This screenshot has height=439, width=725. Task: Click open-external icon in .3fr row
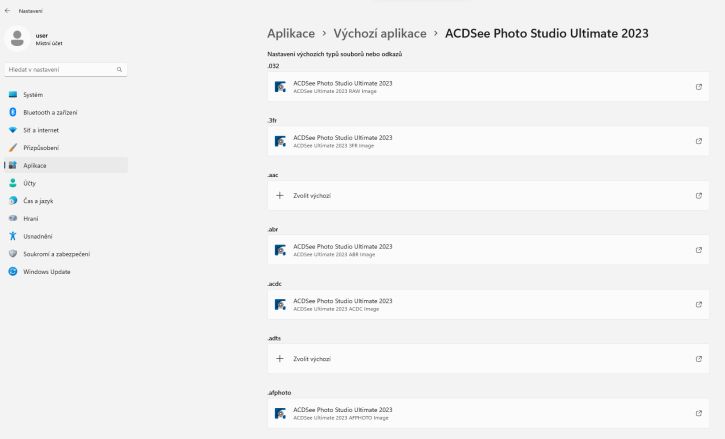(699, 141)
